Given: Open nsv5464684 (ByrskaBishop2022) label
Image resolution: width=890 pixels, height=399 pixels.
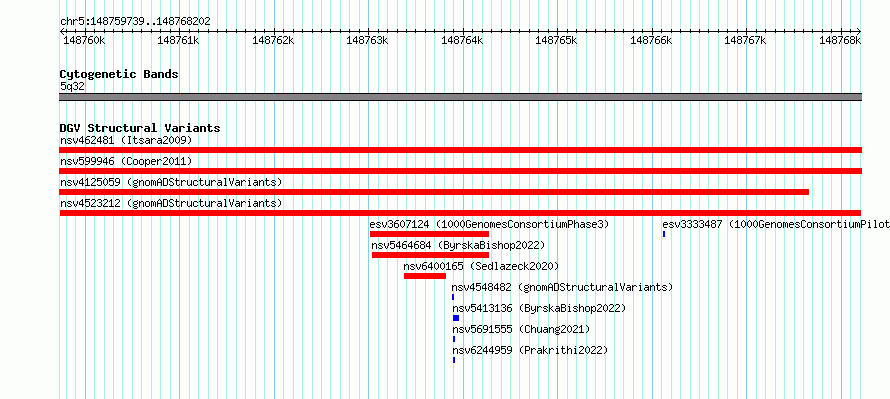Looking at the screenshot, I should [458, 245].
